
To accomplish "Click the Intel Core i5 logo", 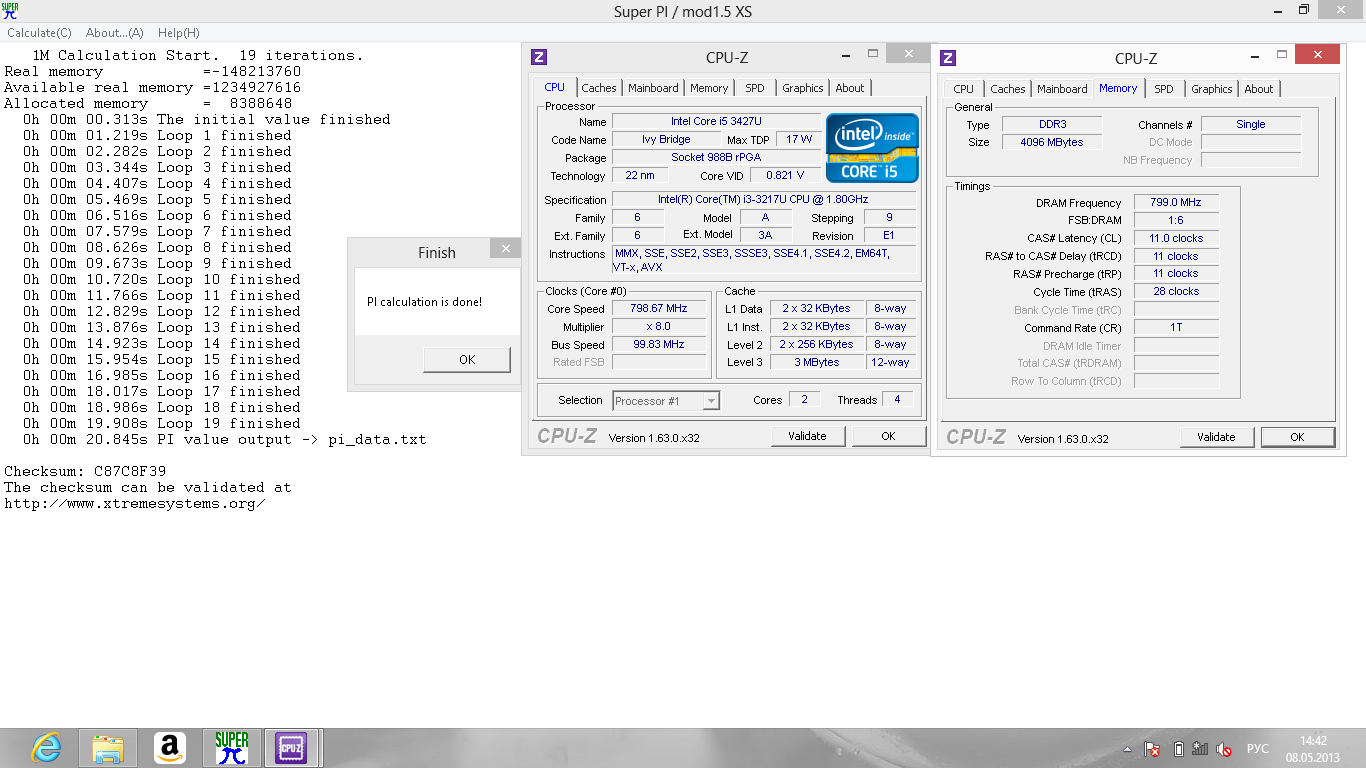I will [x=872, y=147].
